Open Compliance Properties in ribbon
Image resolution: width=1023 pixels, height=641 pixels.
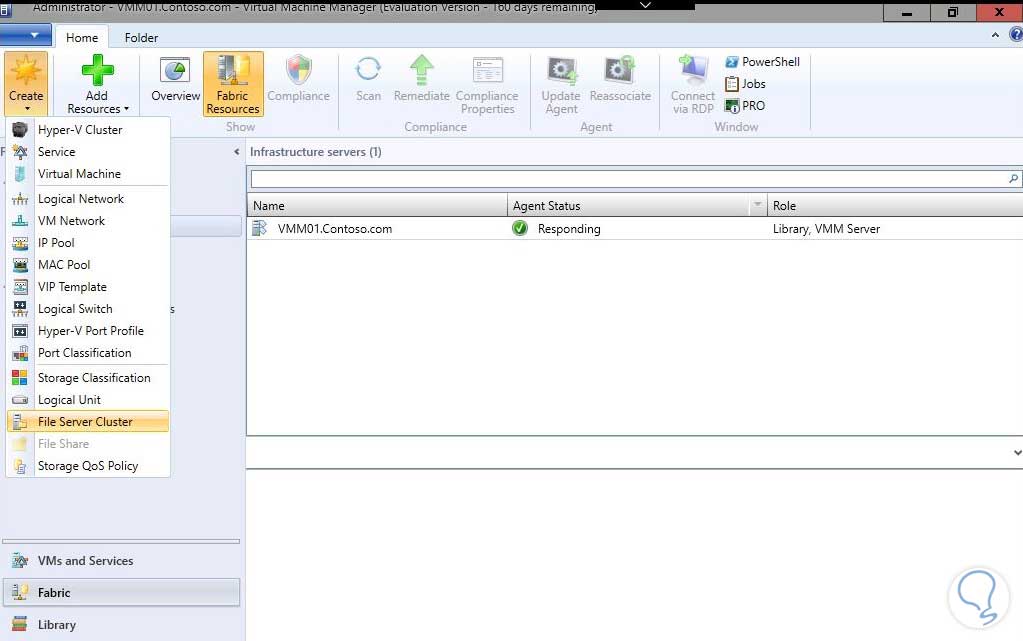487,84
